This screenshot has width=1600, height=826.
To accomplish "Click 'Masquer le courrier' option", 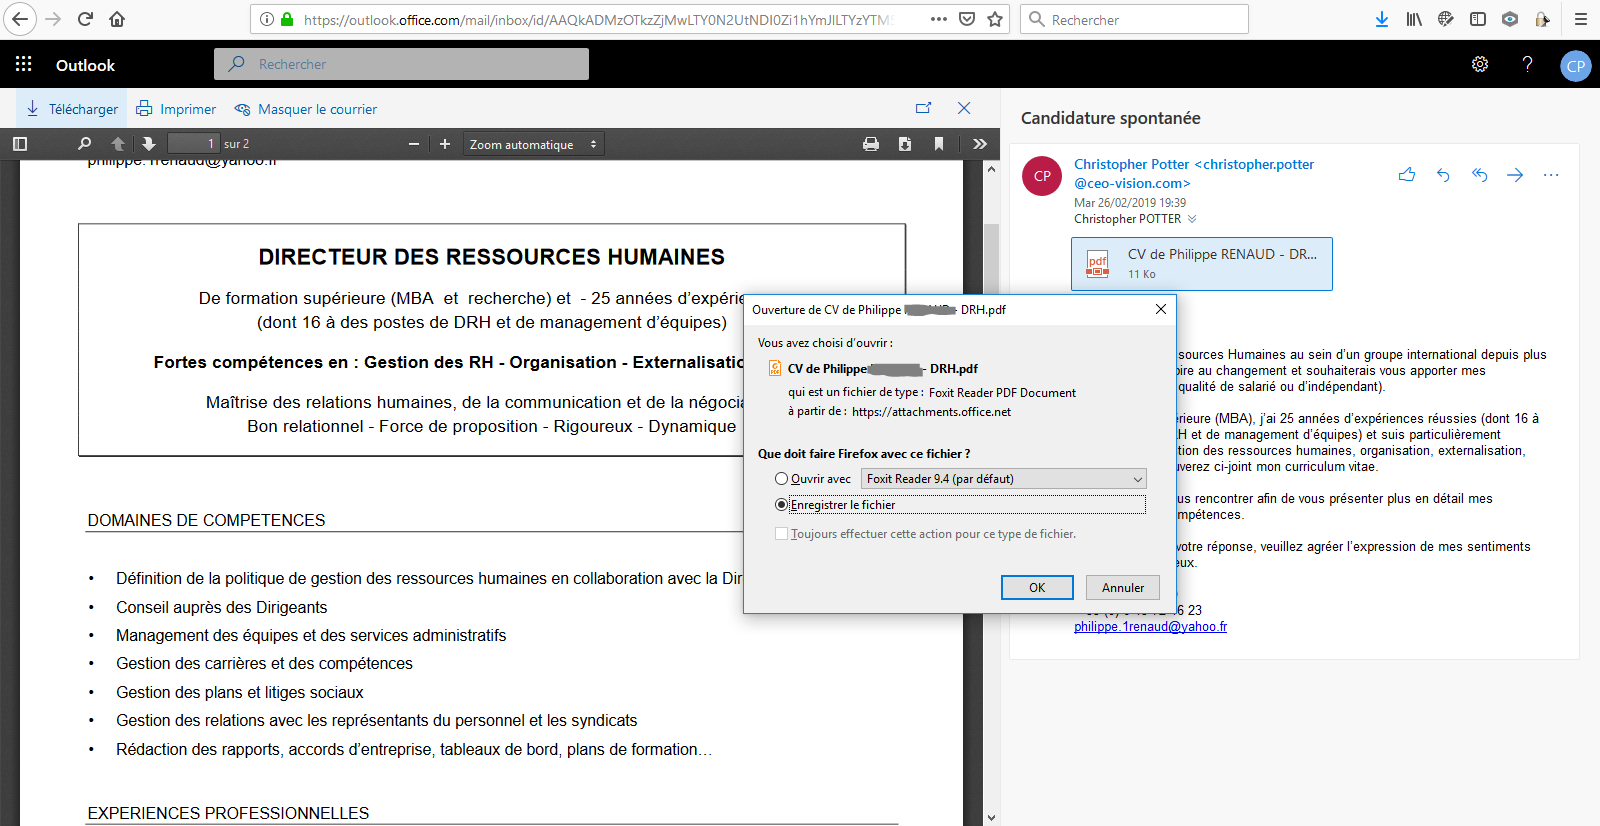I will click(306, 109).
